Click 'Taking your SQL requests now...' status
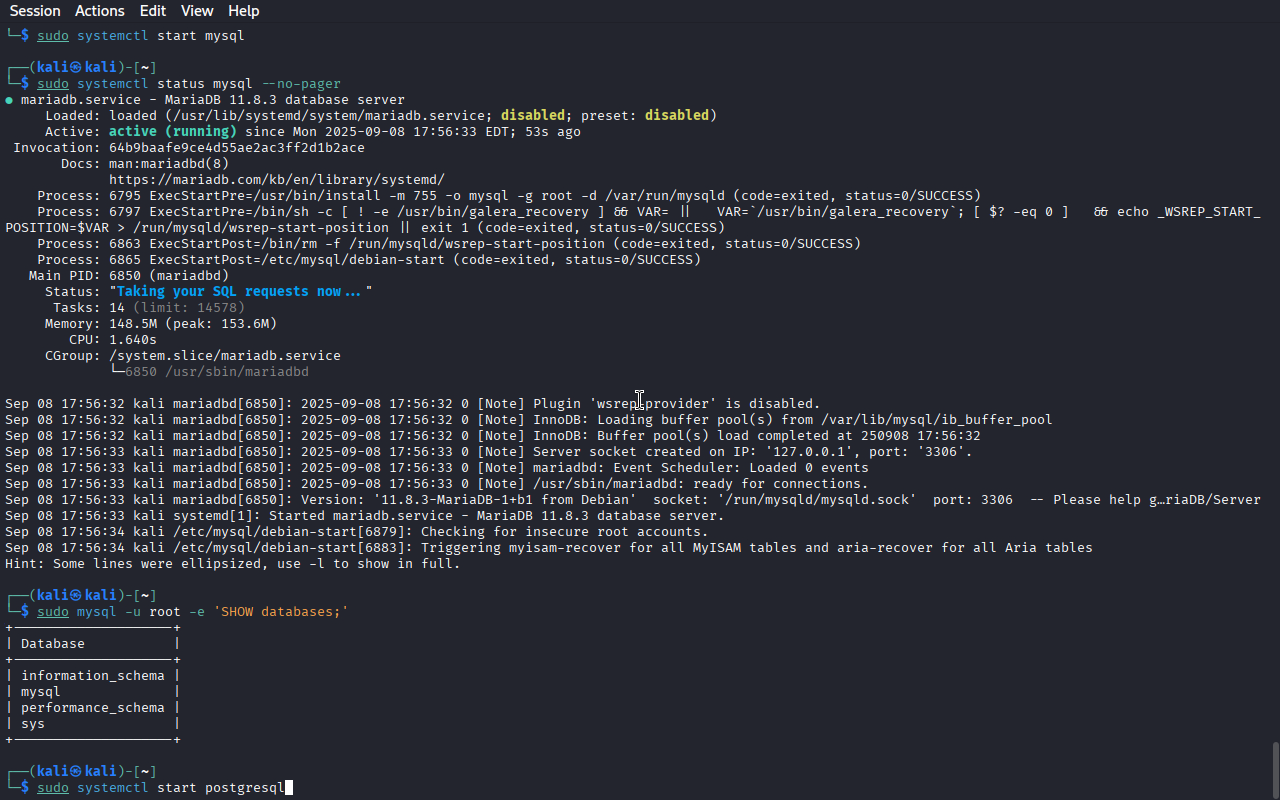This screenshot has width=1280, height=800. tap(241, 291)
